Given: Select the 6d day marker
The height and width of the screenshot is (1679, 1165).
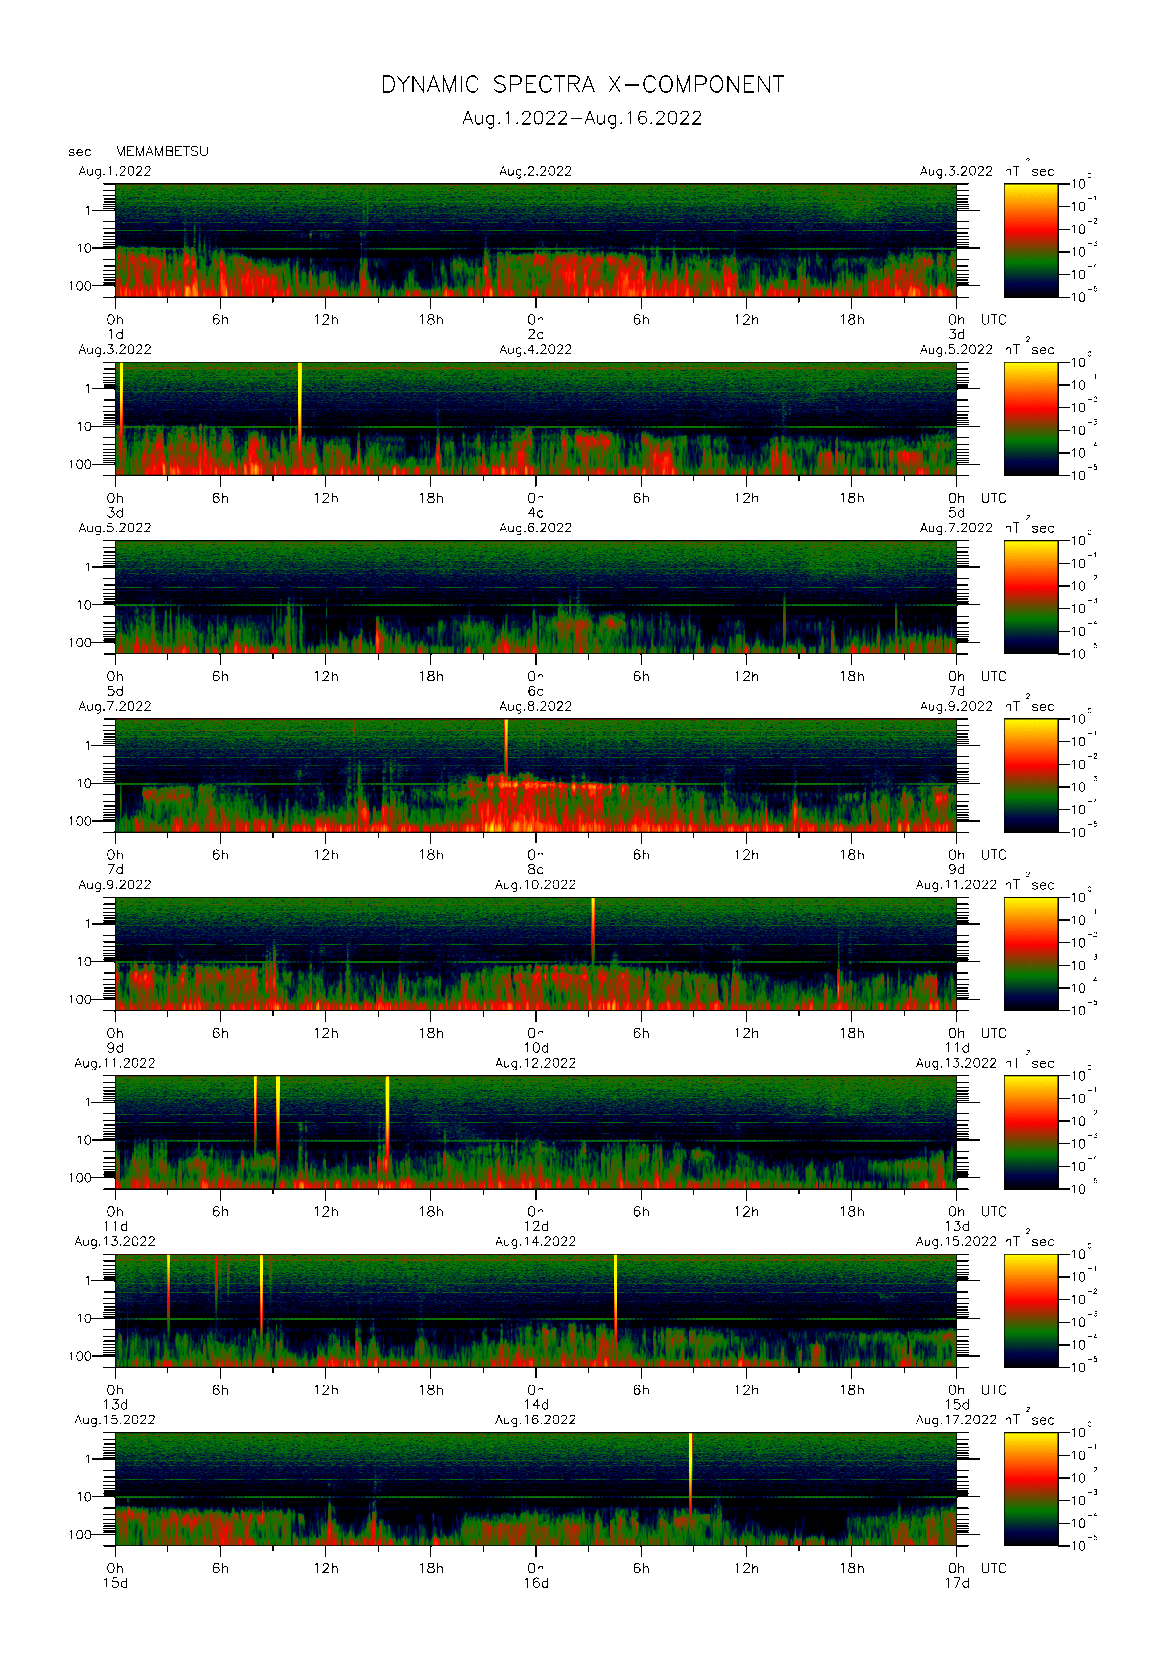Looking at the screenshot, I should 536,691.
